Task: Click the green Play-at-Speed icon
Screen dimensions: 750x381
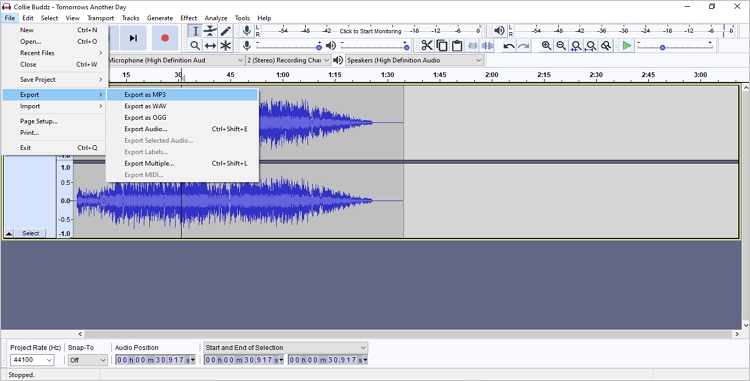Action: (627, 46)
